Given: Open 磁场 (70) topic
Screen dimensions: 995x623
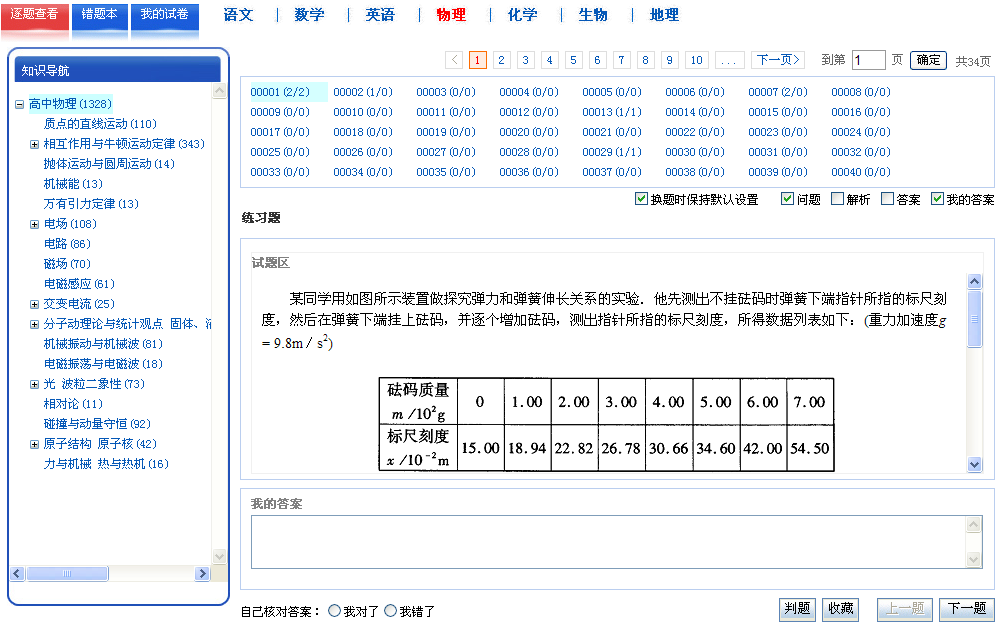Looking at the screenshot, I should 67,264.
